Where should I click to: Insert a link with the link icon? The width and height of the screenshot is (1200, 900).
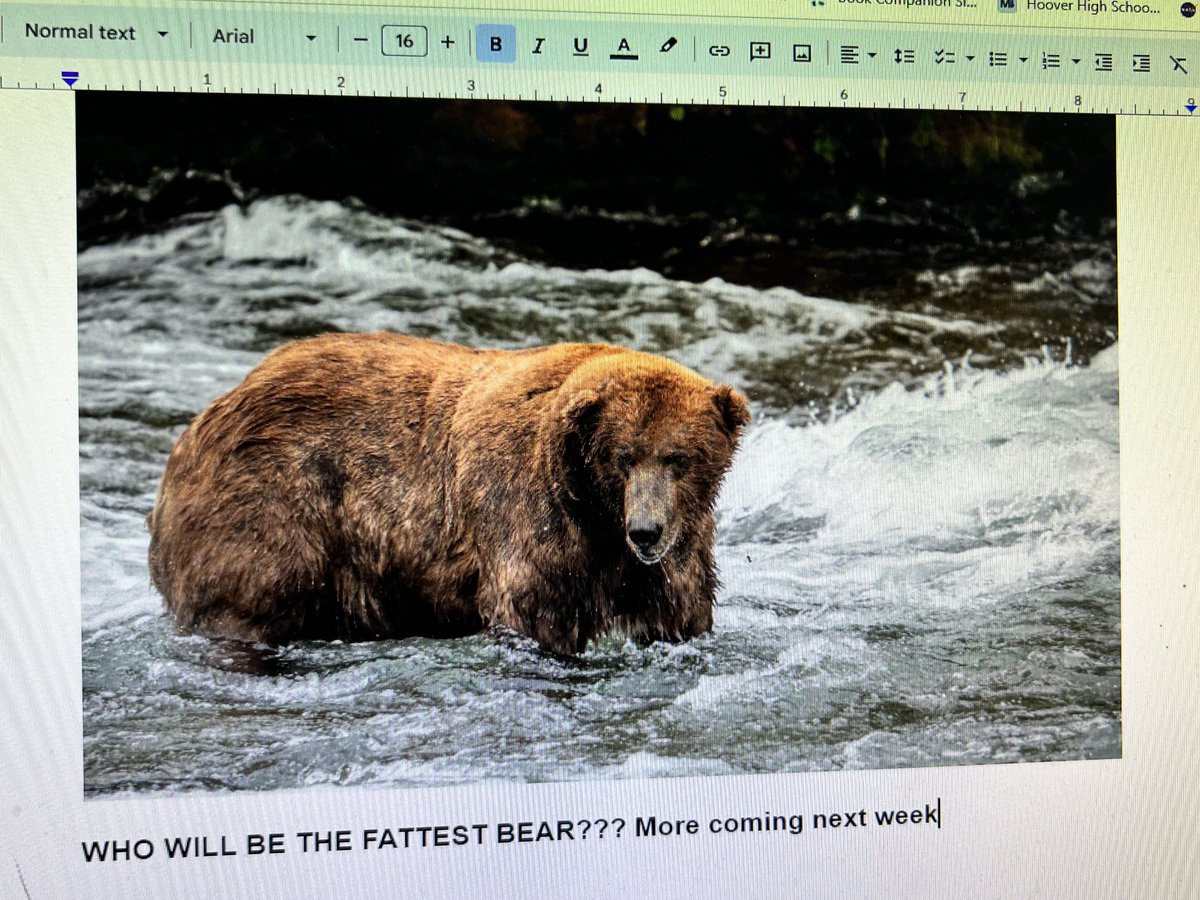tap(719, 51)
